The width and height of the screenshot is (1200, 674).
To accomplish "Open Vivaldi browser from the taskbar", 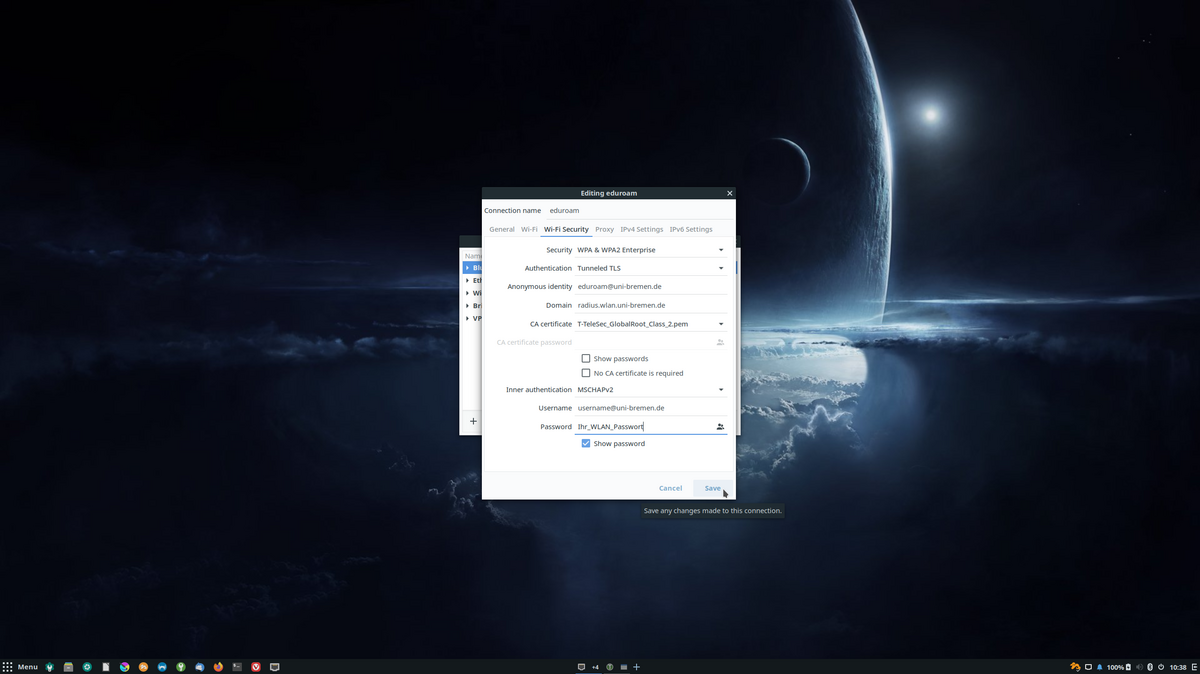I will [x=256, y=667].
